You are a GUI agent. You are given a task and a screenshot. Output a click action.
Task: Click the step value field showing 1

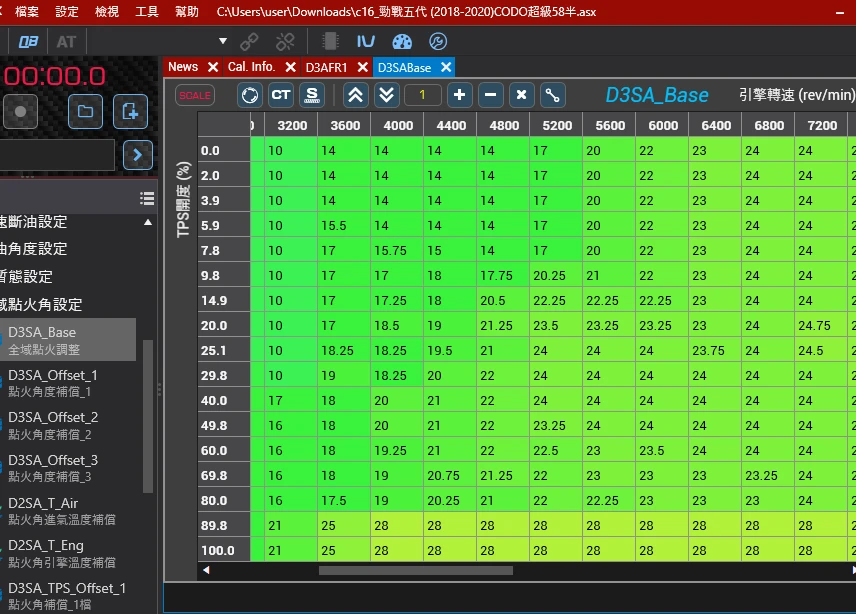point(423,95)
